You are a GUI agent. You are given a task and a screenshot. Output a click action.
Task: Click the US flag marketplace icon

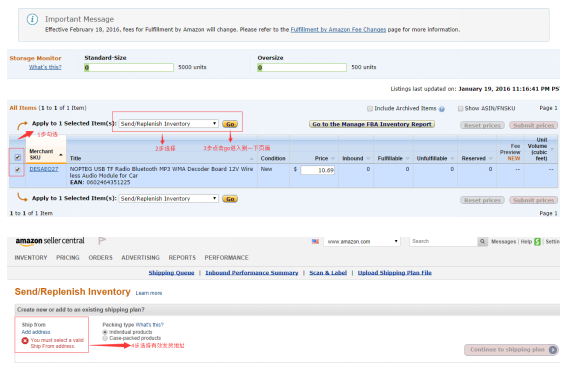315,242
